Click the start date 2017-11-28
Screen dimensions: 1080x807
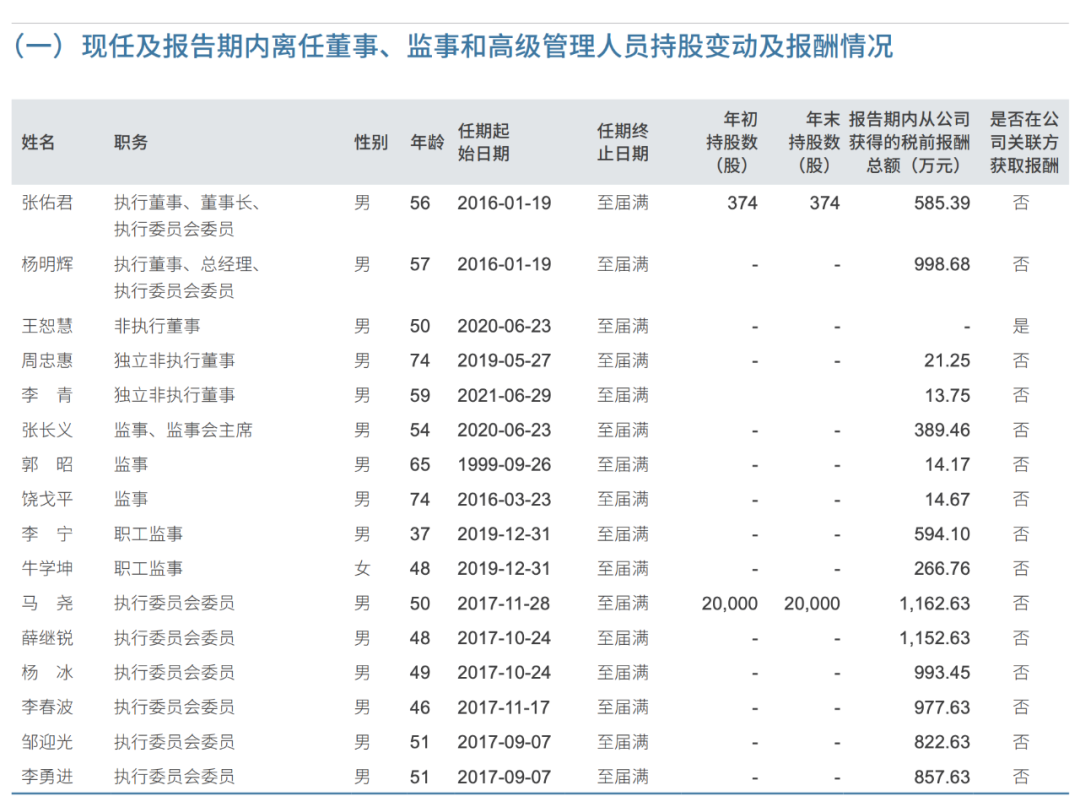tap(504, 604)
